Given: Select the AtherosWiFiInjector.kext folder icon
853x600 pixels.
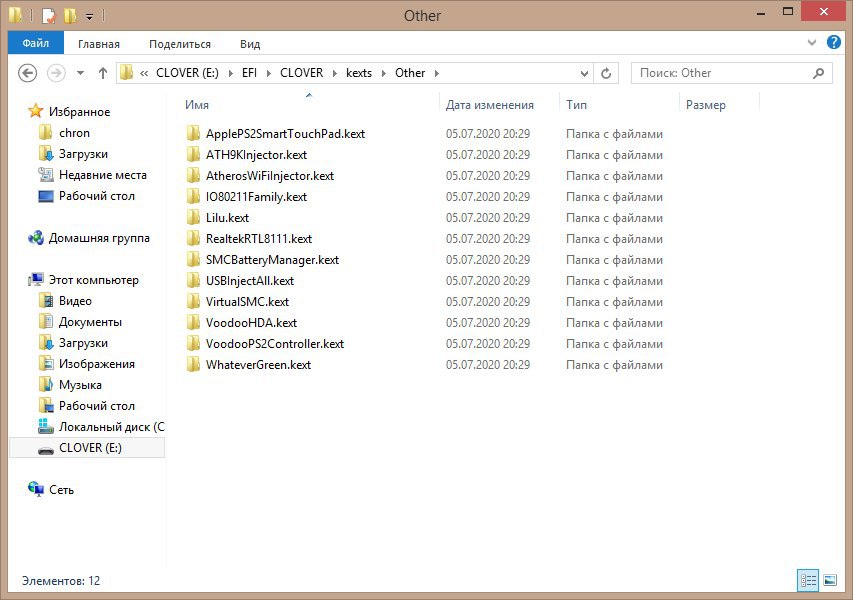Looking at the screenshot, I should click(x=193, y=176).
